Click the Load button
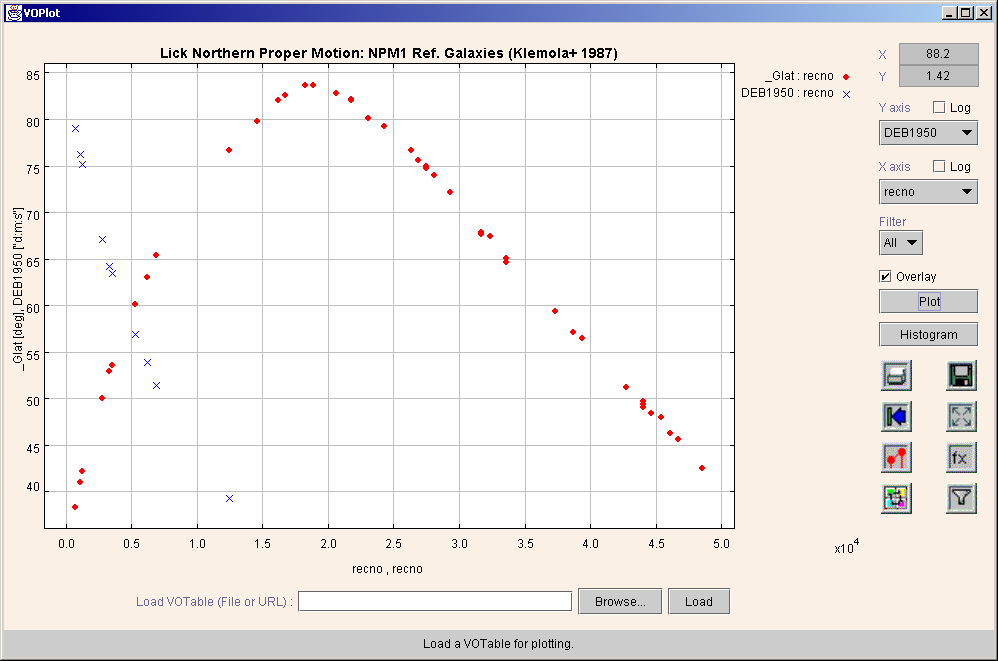This screenshot has height=661, width=998. point(699,601)
